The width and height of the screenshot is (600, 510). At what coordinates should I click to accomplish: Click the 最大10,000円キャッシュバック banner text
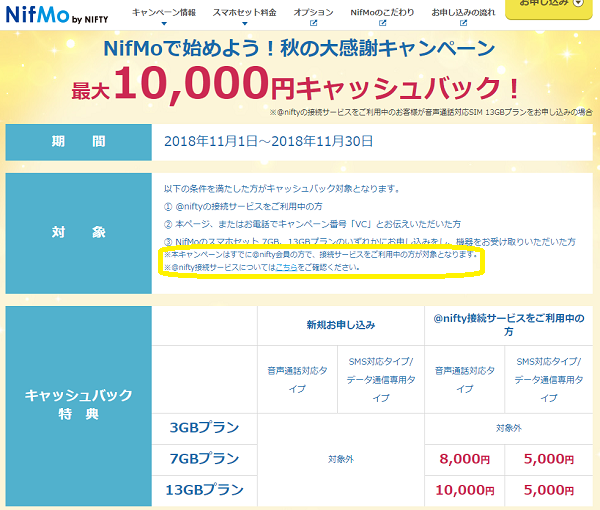coord(295,86)
